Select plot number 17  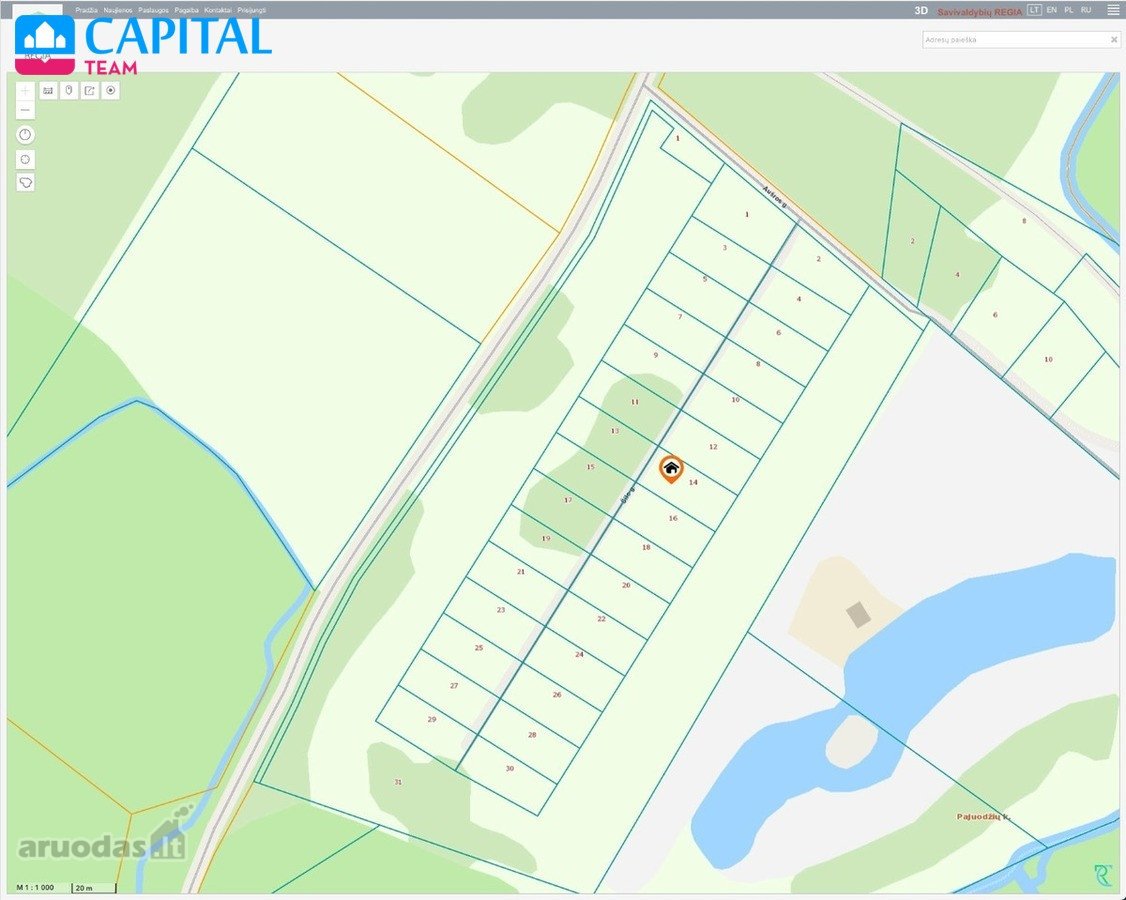[568, 501]
